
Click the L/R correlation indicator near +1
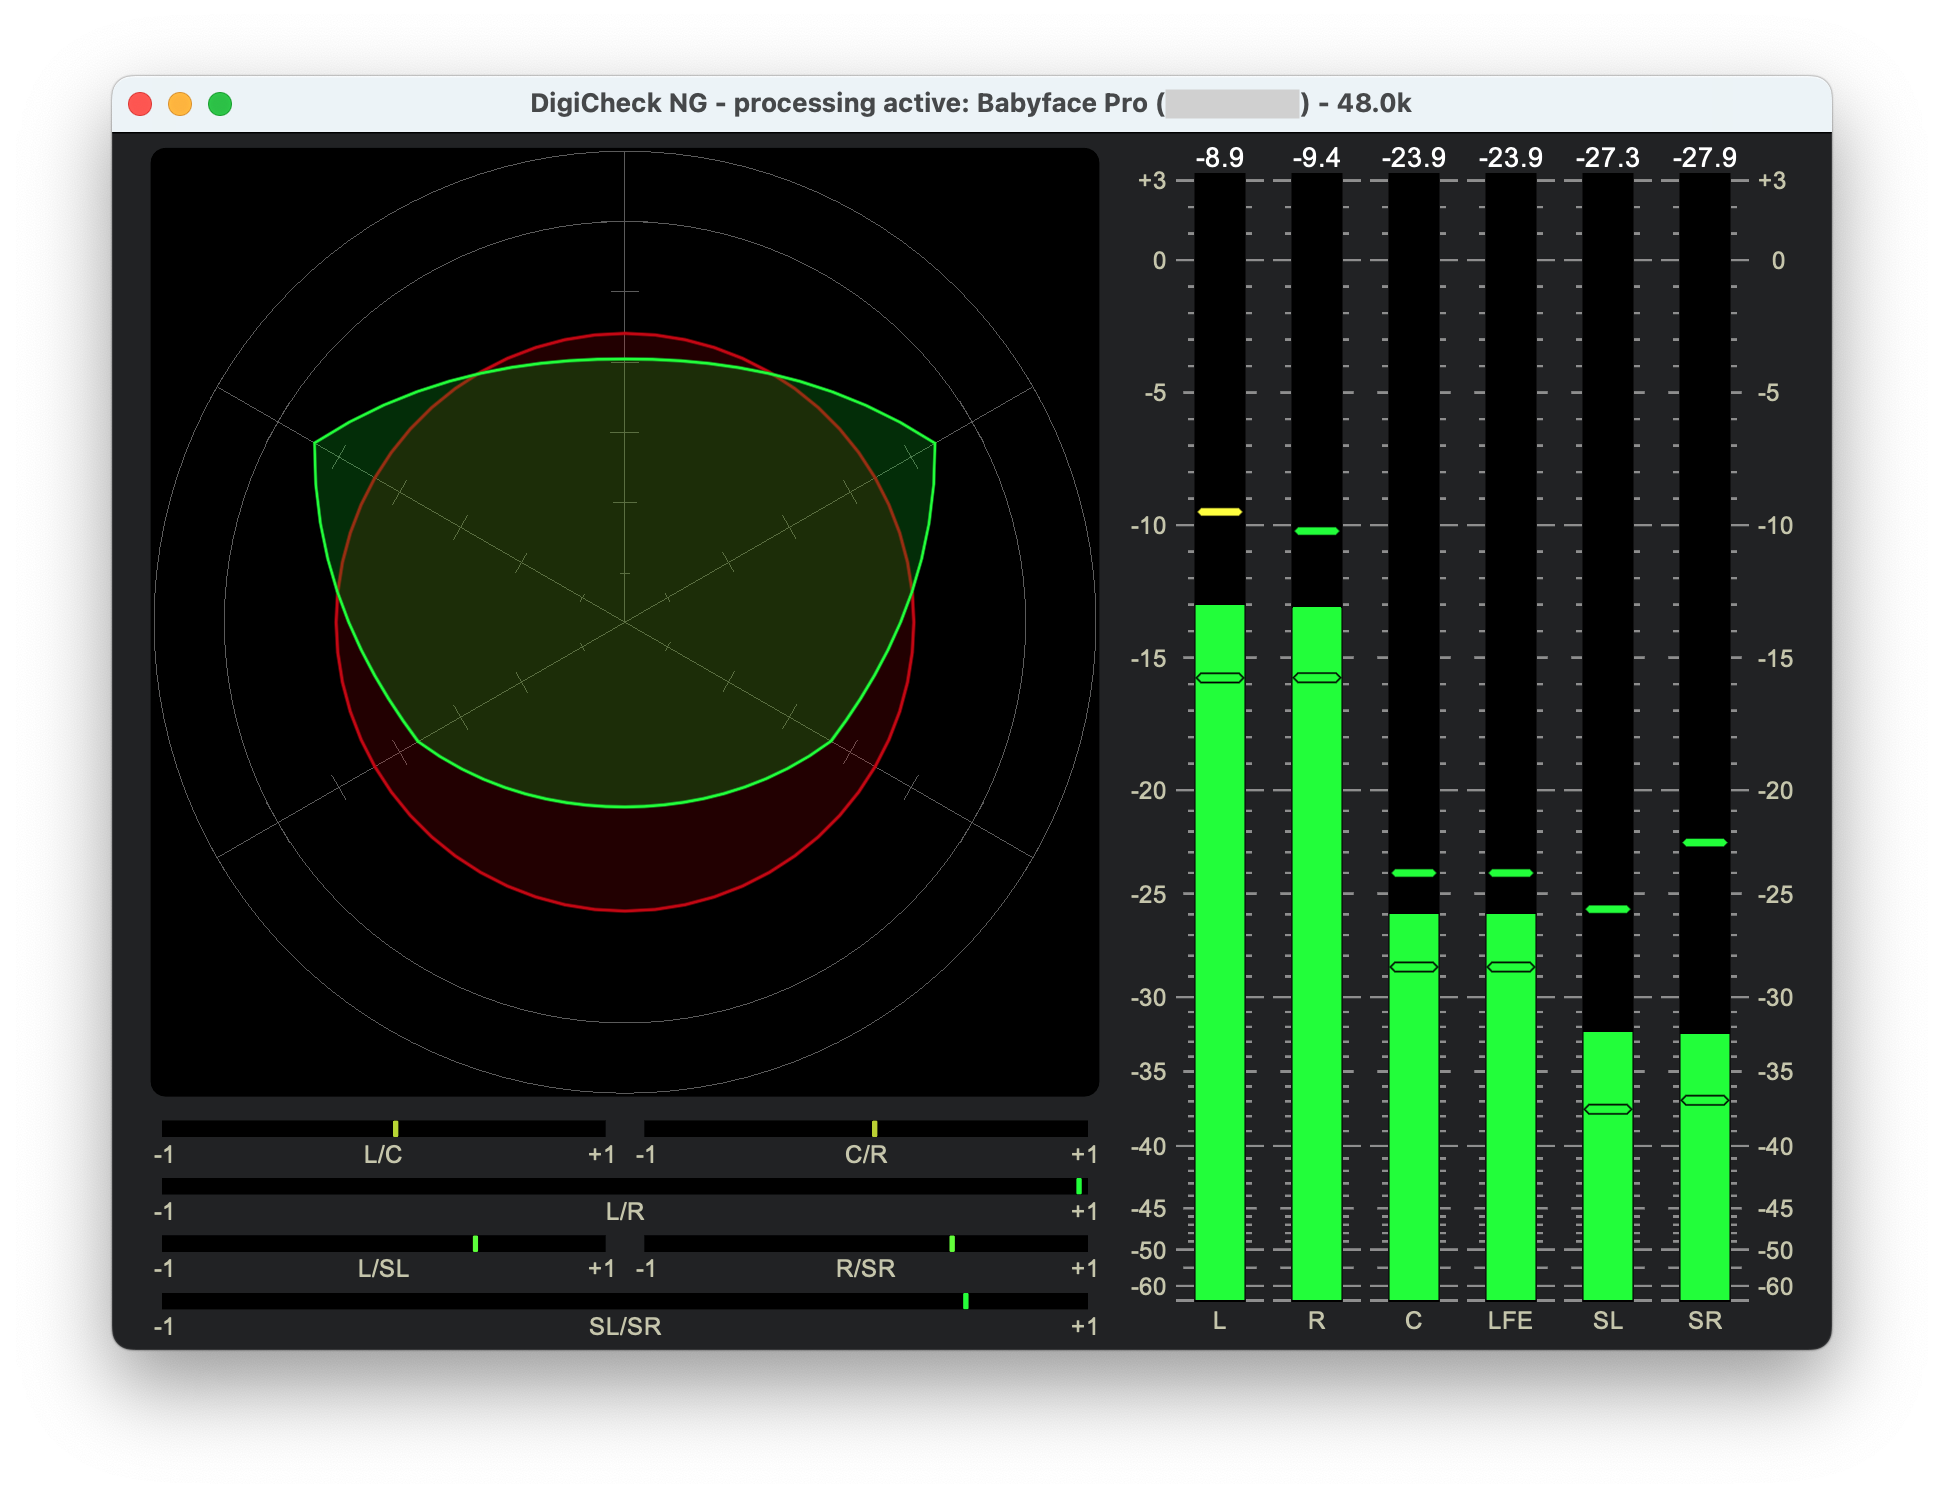click(1079, 1186)
